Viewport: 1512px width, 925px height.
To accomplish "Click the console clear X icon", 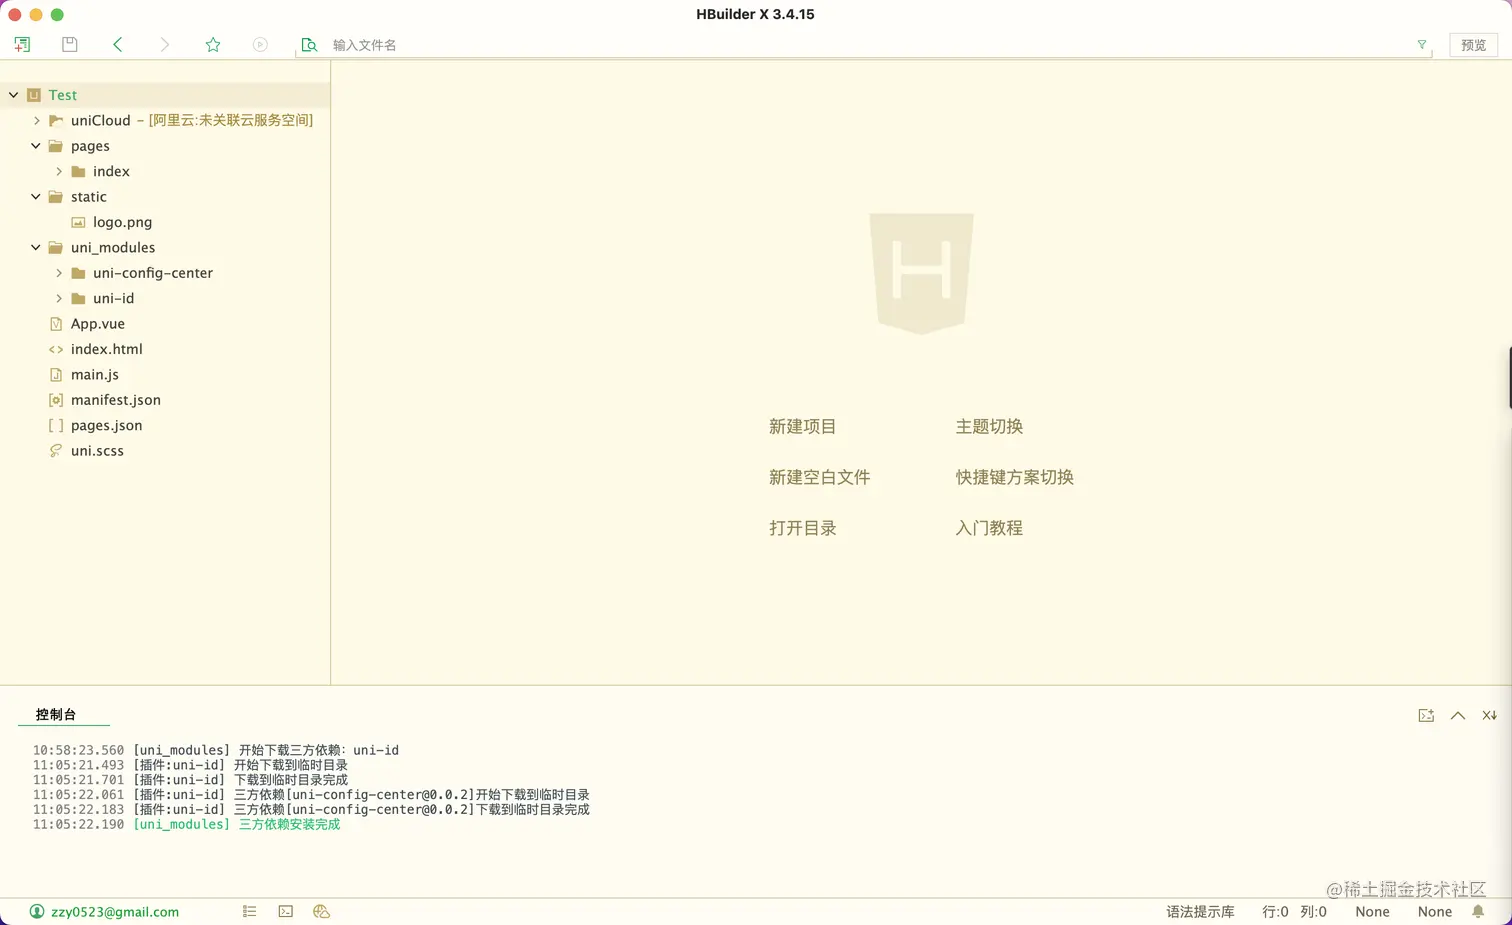I will coord(1489,715).
